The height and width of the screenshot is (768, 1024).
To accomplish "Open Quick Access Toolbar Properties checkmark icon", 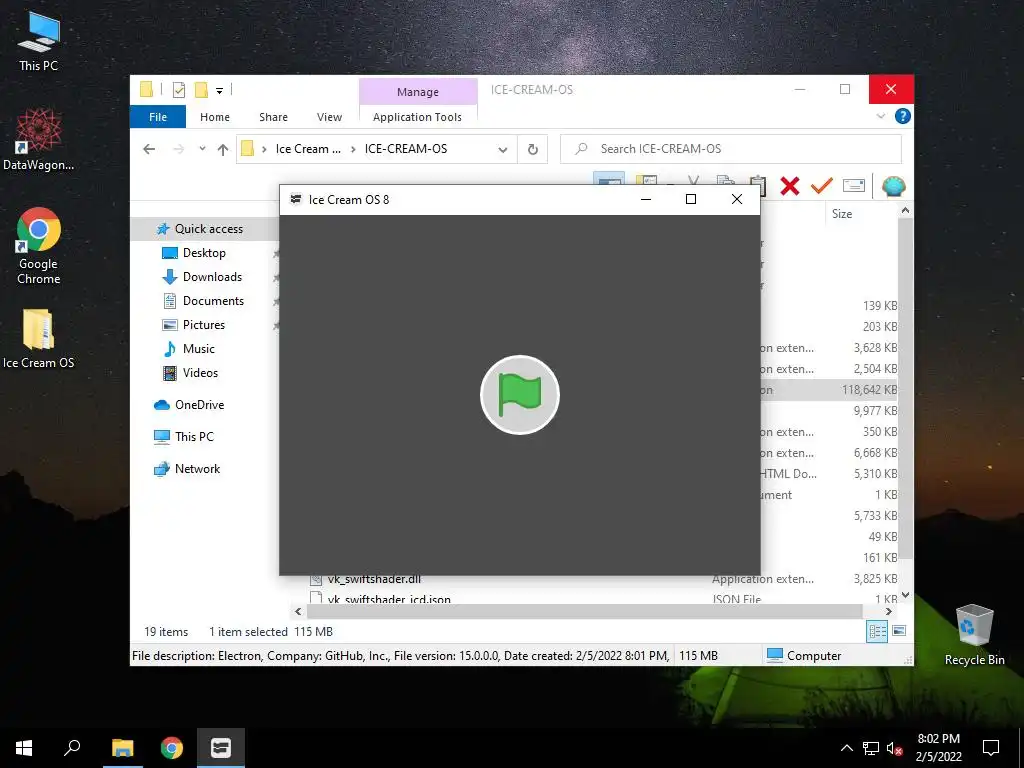I will 178,90.
